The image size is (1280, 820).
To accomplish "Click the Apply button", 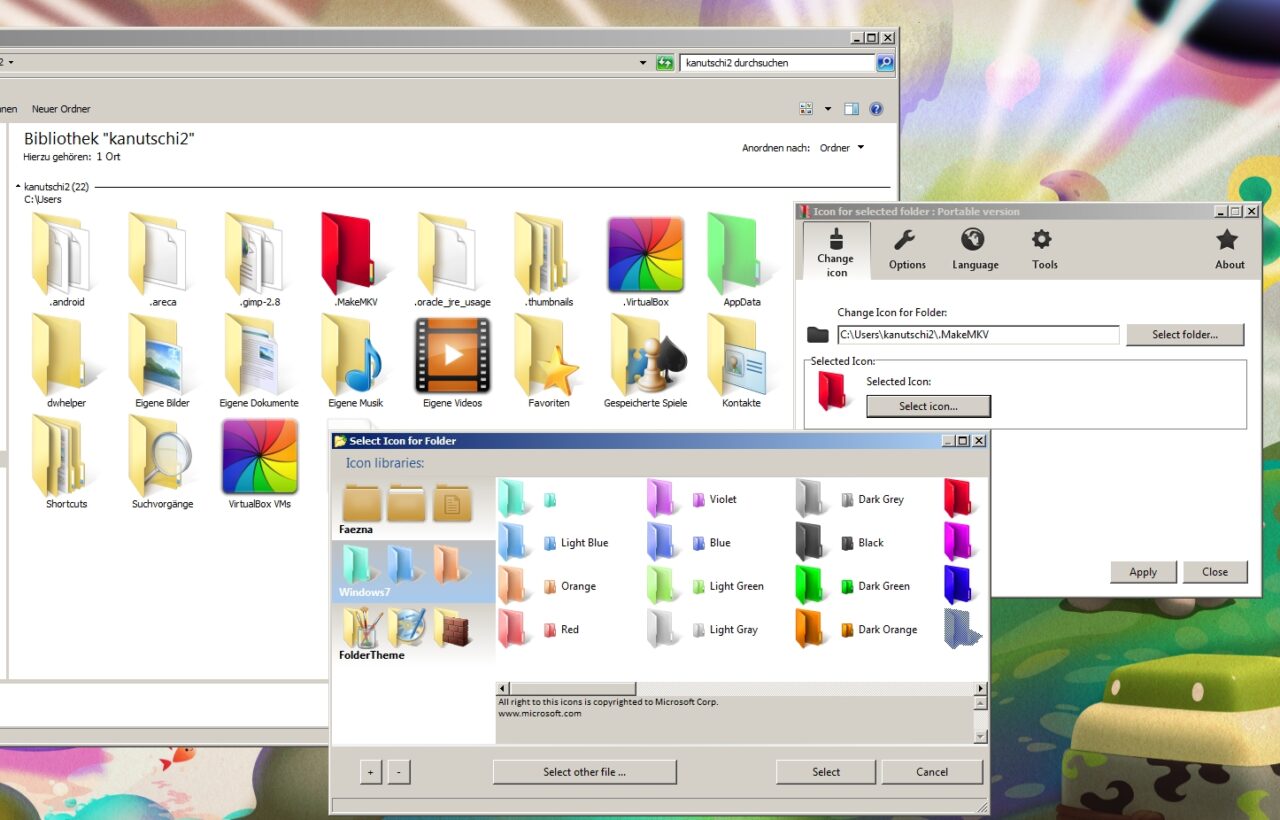I will pyautogui.click(x=1143, y=572).
